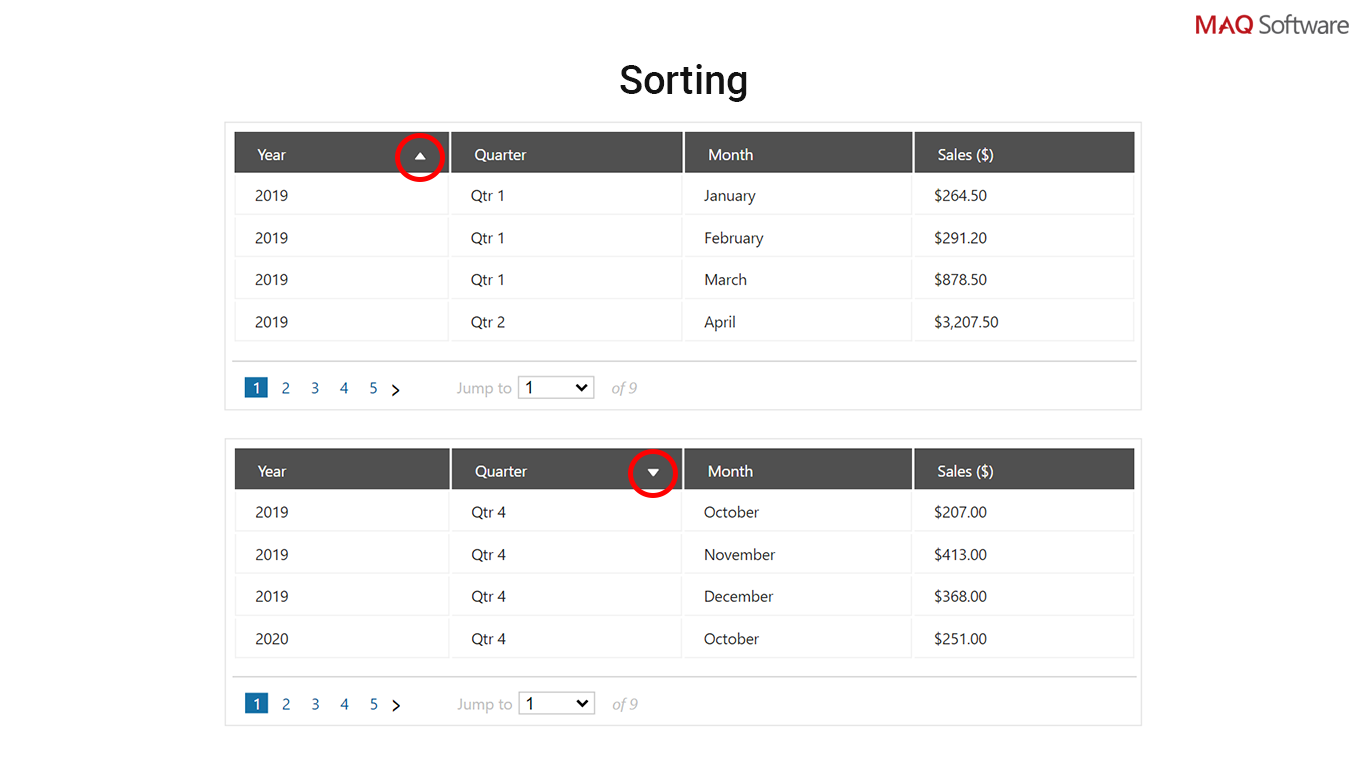Viewport: 1366px width, 768px height.
Task: Open Jump to dropdown in bottom table
Action: (556, 704)
